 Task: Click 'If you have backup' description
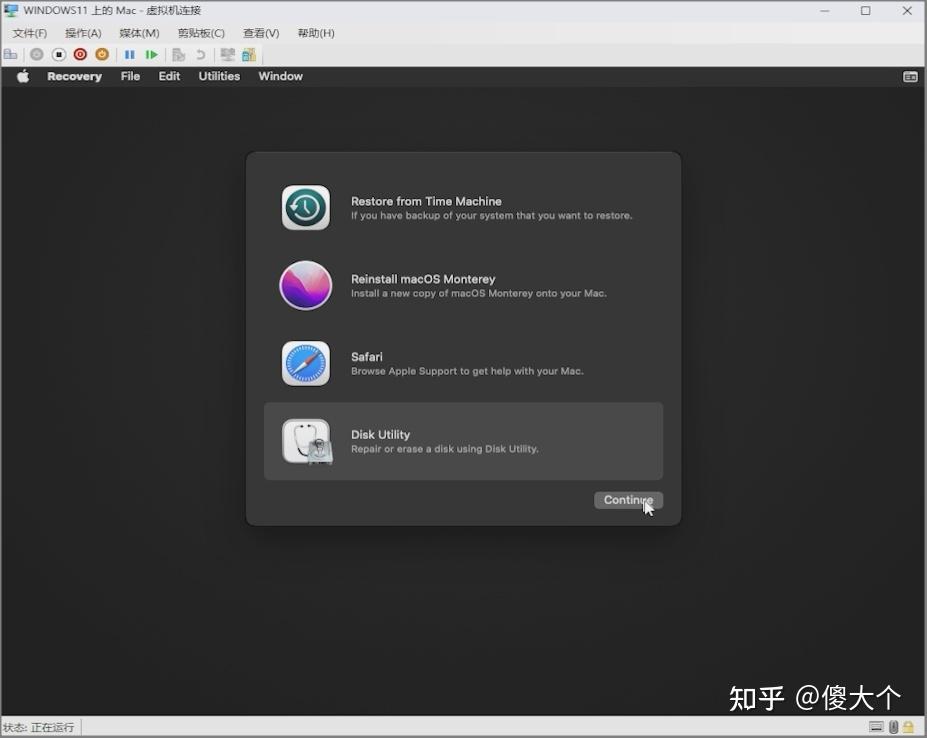[492, 216]
